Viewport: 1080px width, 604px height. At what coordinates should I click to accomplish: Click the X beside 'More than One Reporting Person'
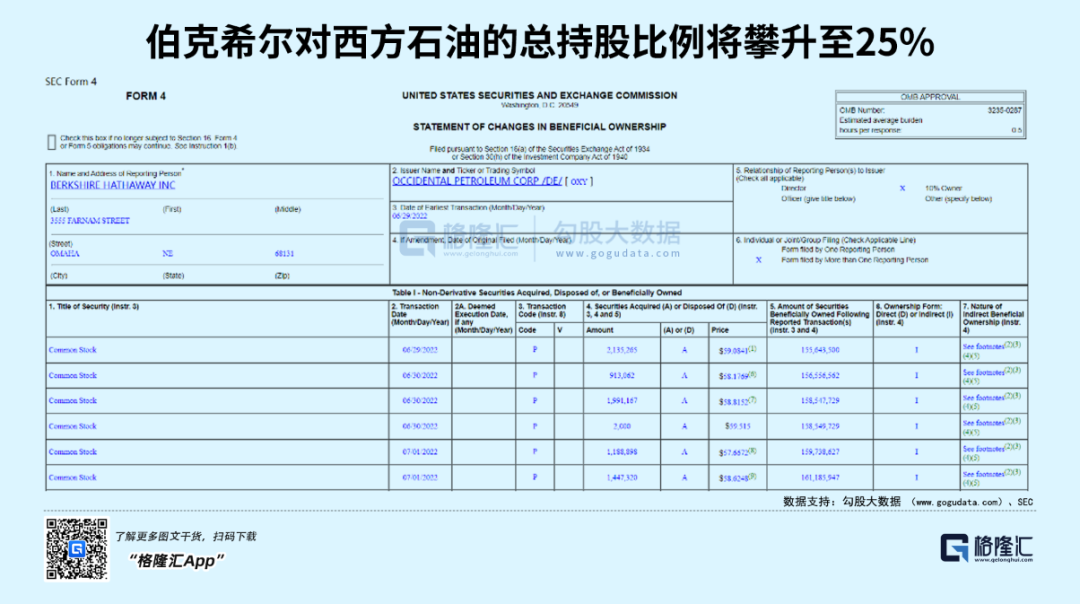point(758,260)
